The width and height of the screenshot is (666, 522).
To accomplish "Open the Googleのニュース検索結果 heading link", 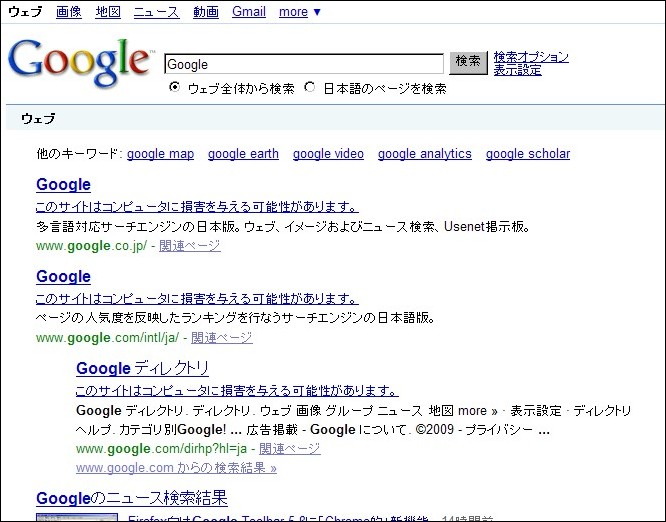I will 132,498.
